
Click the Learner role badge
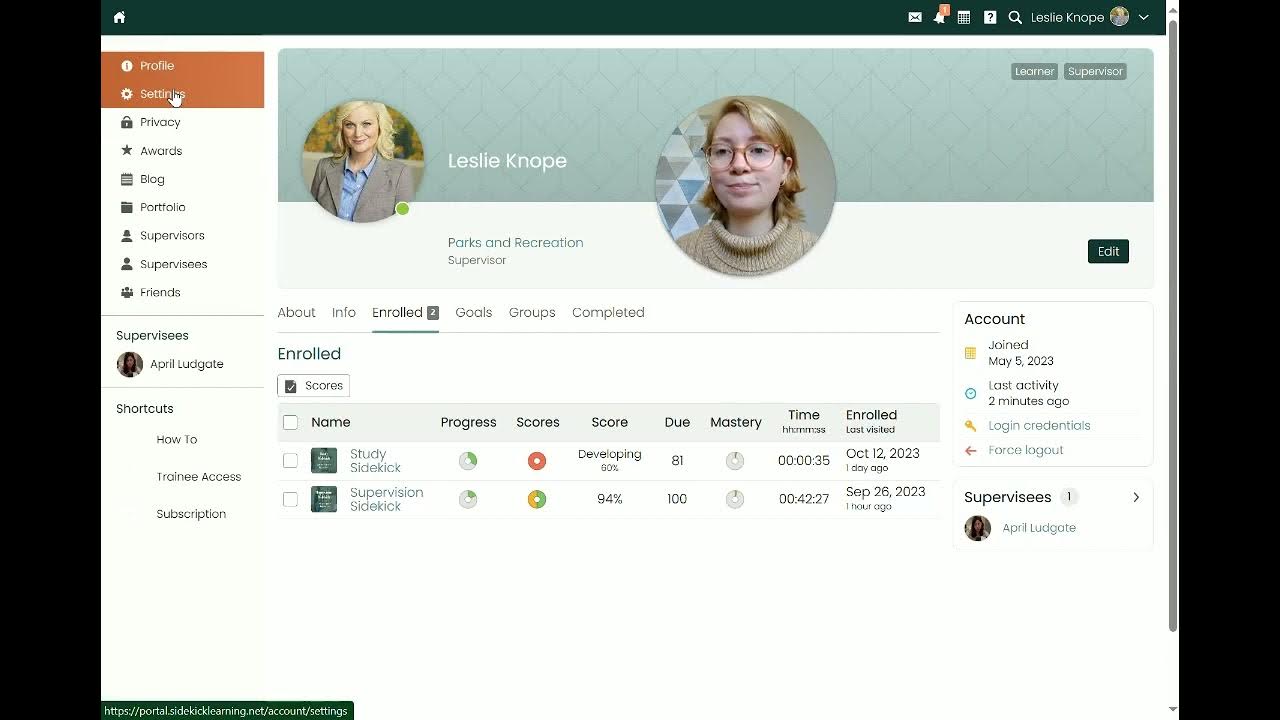point(1034,71)
